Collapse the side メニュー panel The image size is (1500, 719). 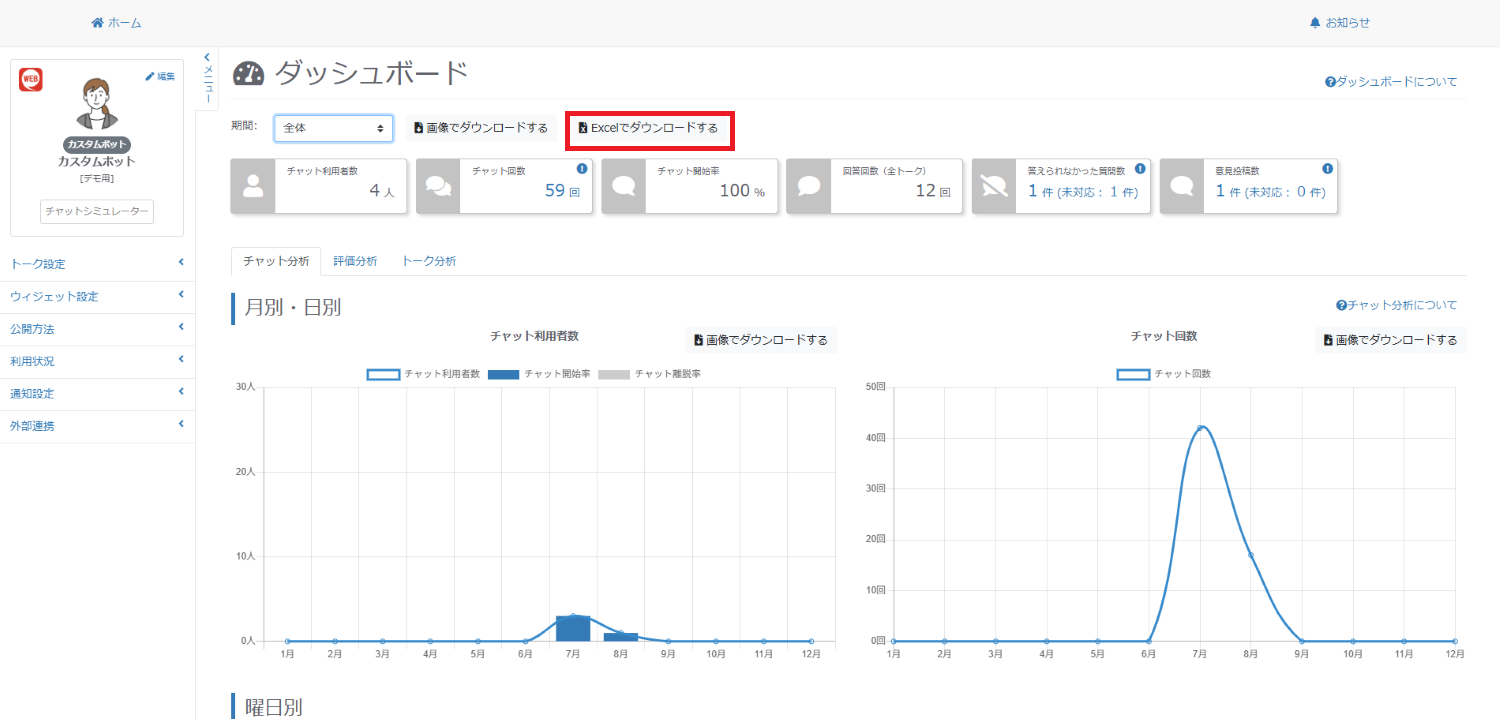pos(208,78)
